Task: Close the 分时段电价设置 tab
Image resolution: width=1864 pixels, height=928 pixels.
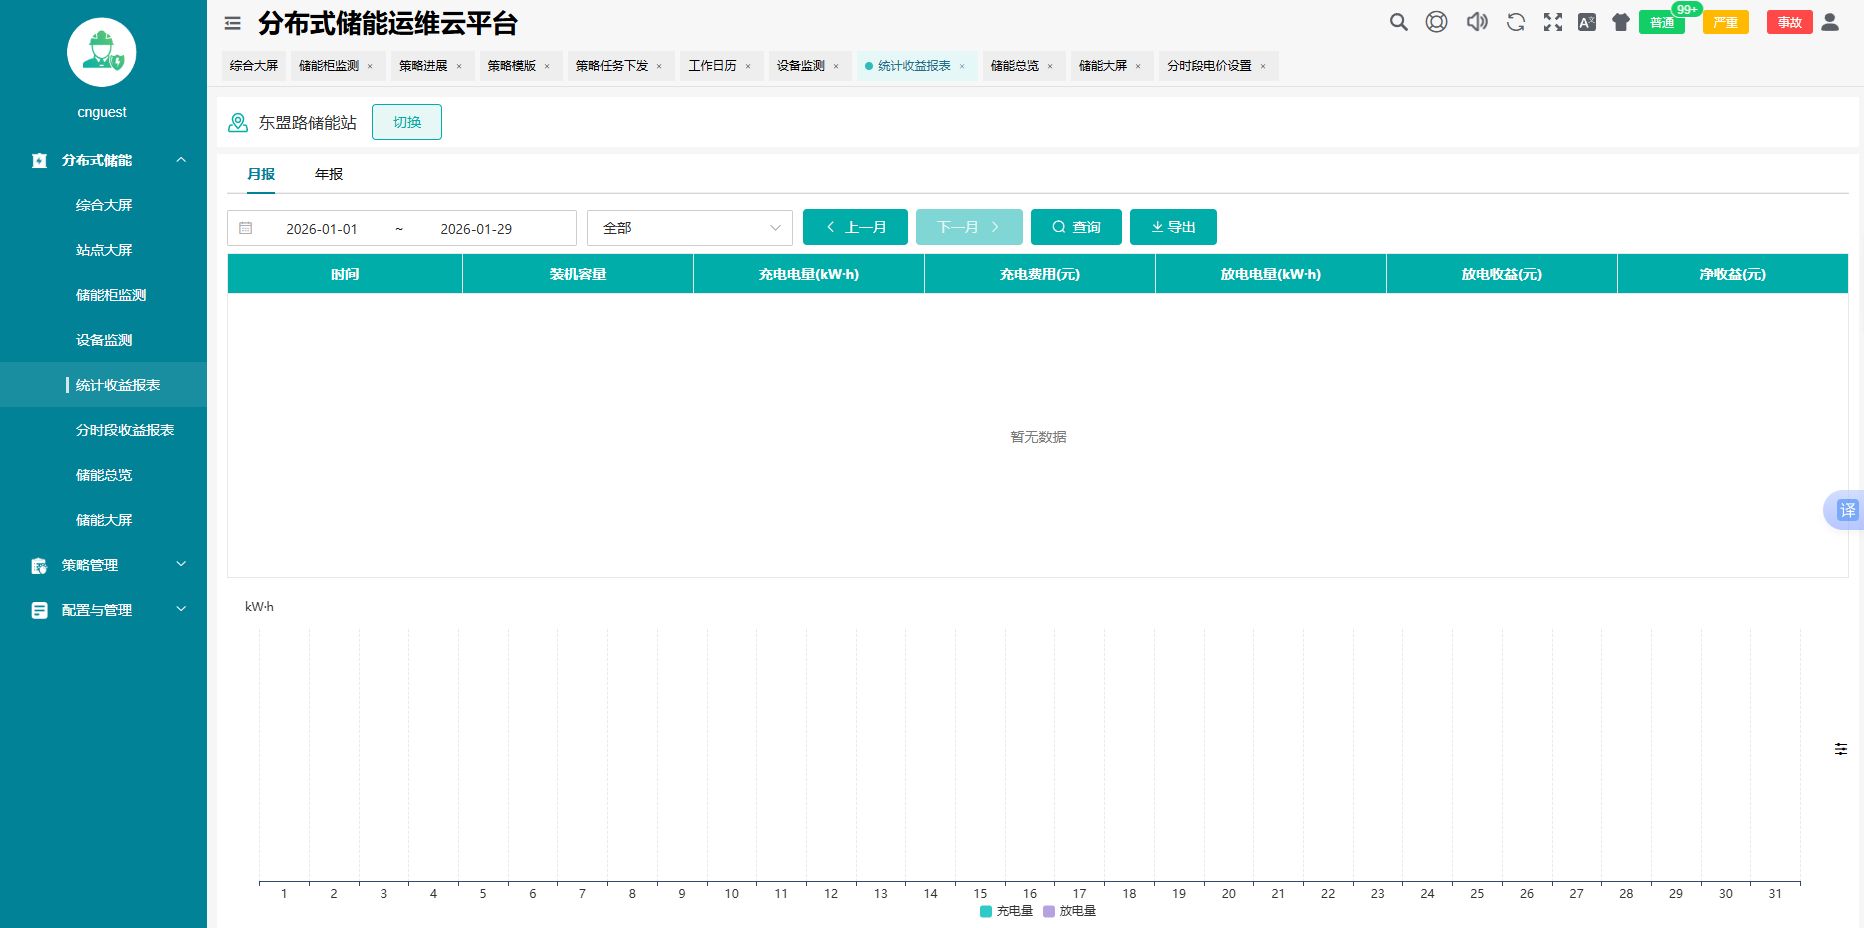Action: coord(1263,67)
